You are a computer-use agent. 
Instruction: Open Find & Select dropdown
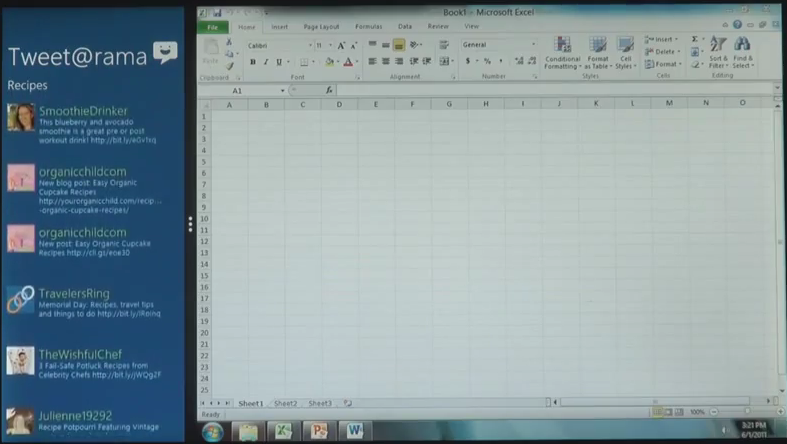tap(743, 52)
